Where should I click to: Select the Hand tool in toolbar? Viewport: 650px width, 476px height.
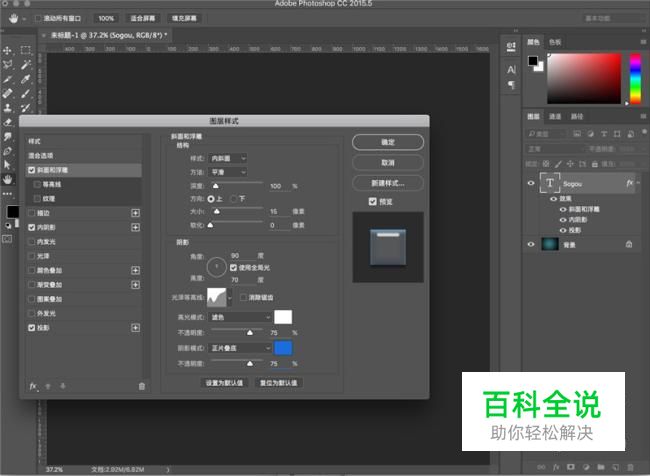pos(7,179)
